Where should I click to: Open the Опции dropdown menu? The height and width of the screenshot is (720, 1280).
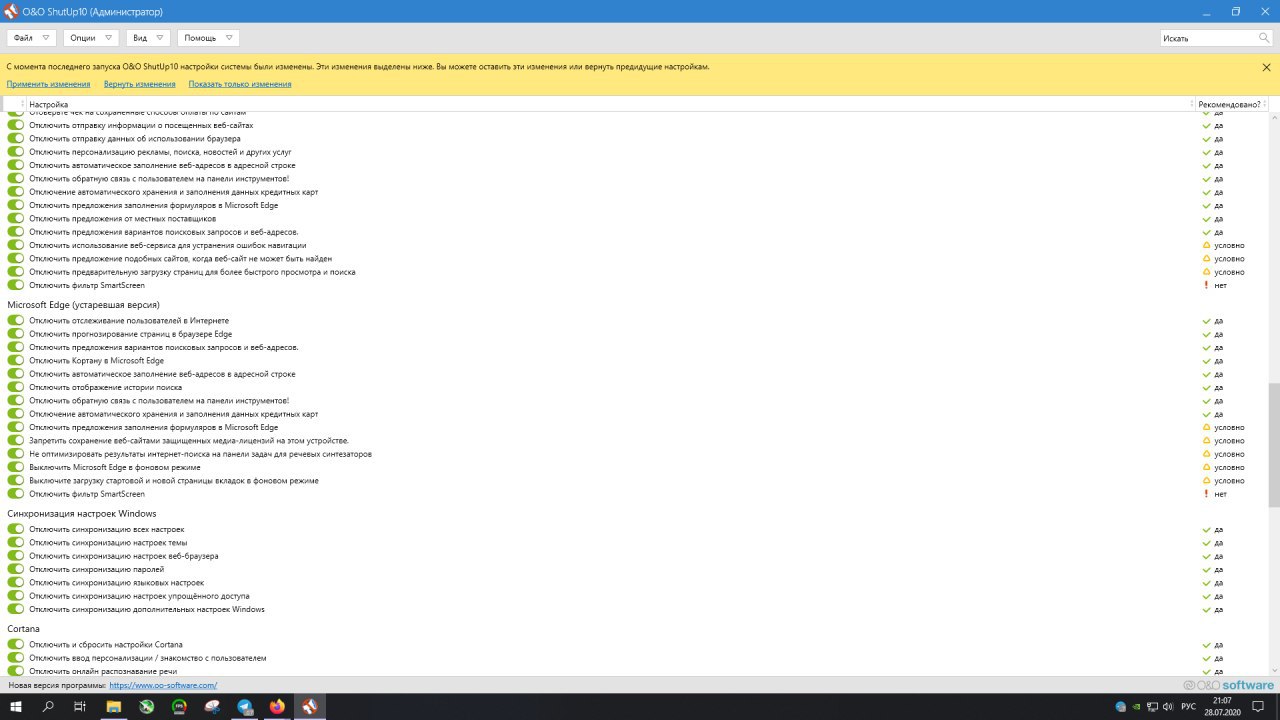tap(91, 38)
